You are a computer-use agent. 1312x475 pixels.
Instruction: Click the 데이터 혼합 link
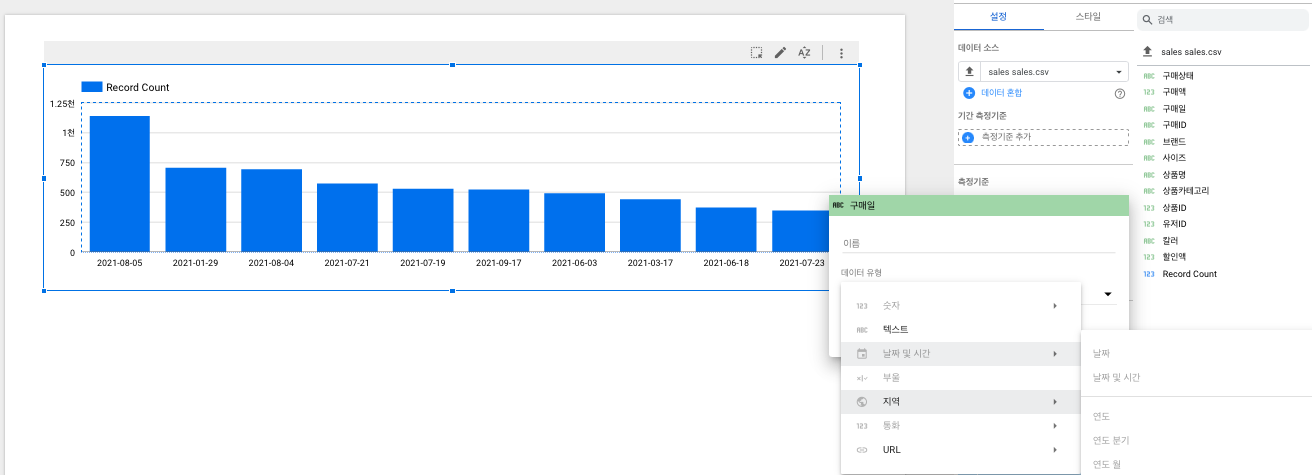(x=1001, y=93)
